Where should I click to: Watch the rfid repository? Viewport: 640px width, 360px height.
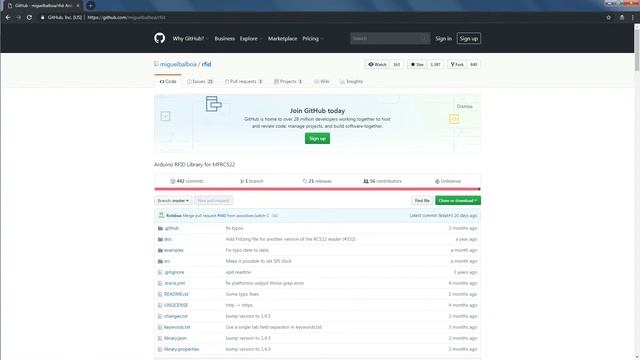[x=377, y=64]
